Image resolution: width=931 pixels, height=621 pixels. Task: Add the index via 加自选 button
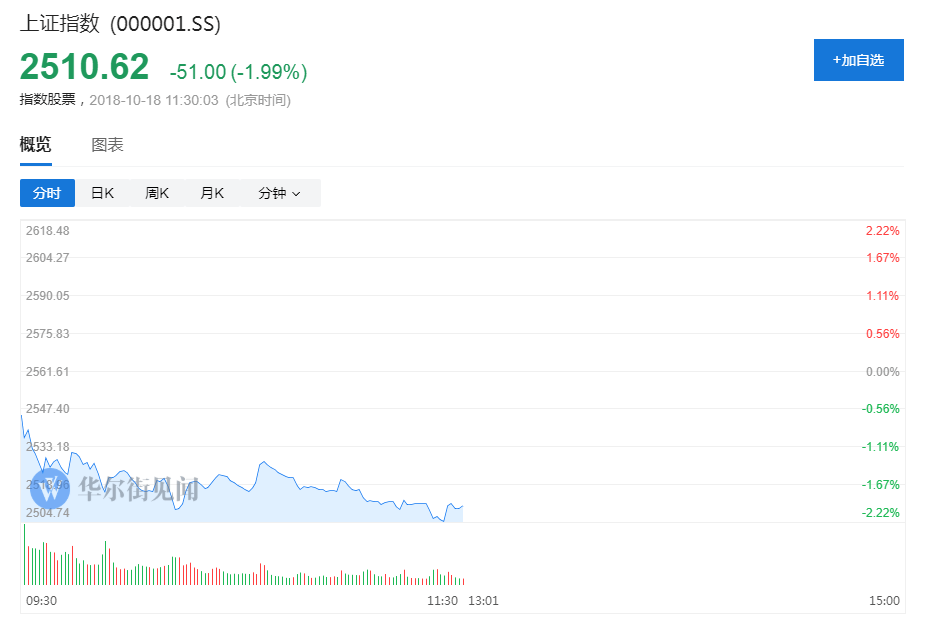(858, 60)
